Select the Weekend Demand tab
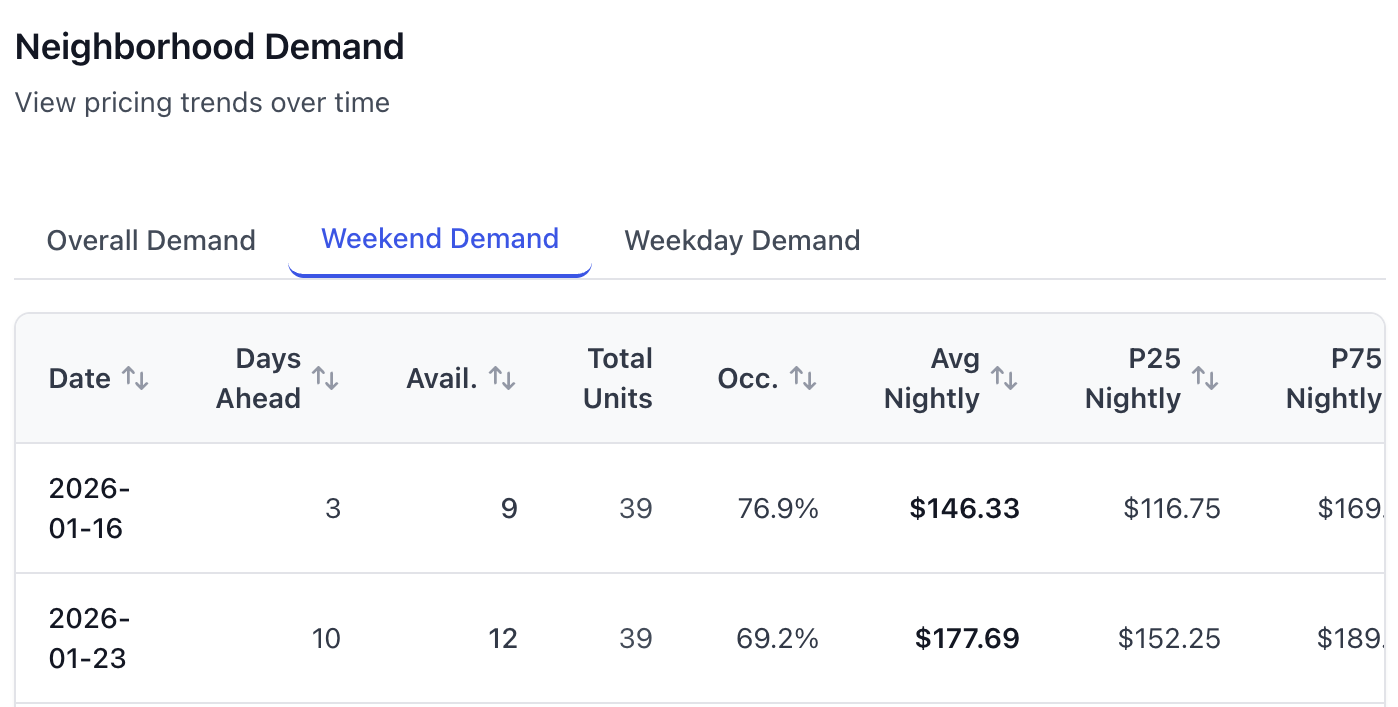Viewport: 1398px width, 707px height. point(440,239)
